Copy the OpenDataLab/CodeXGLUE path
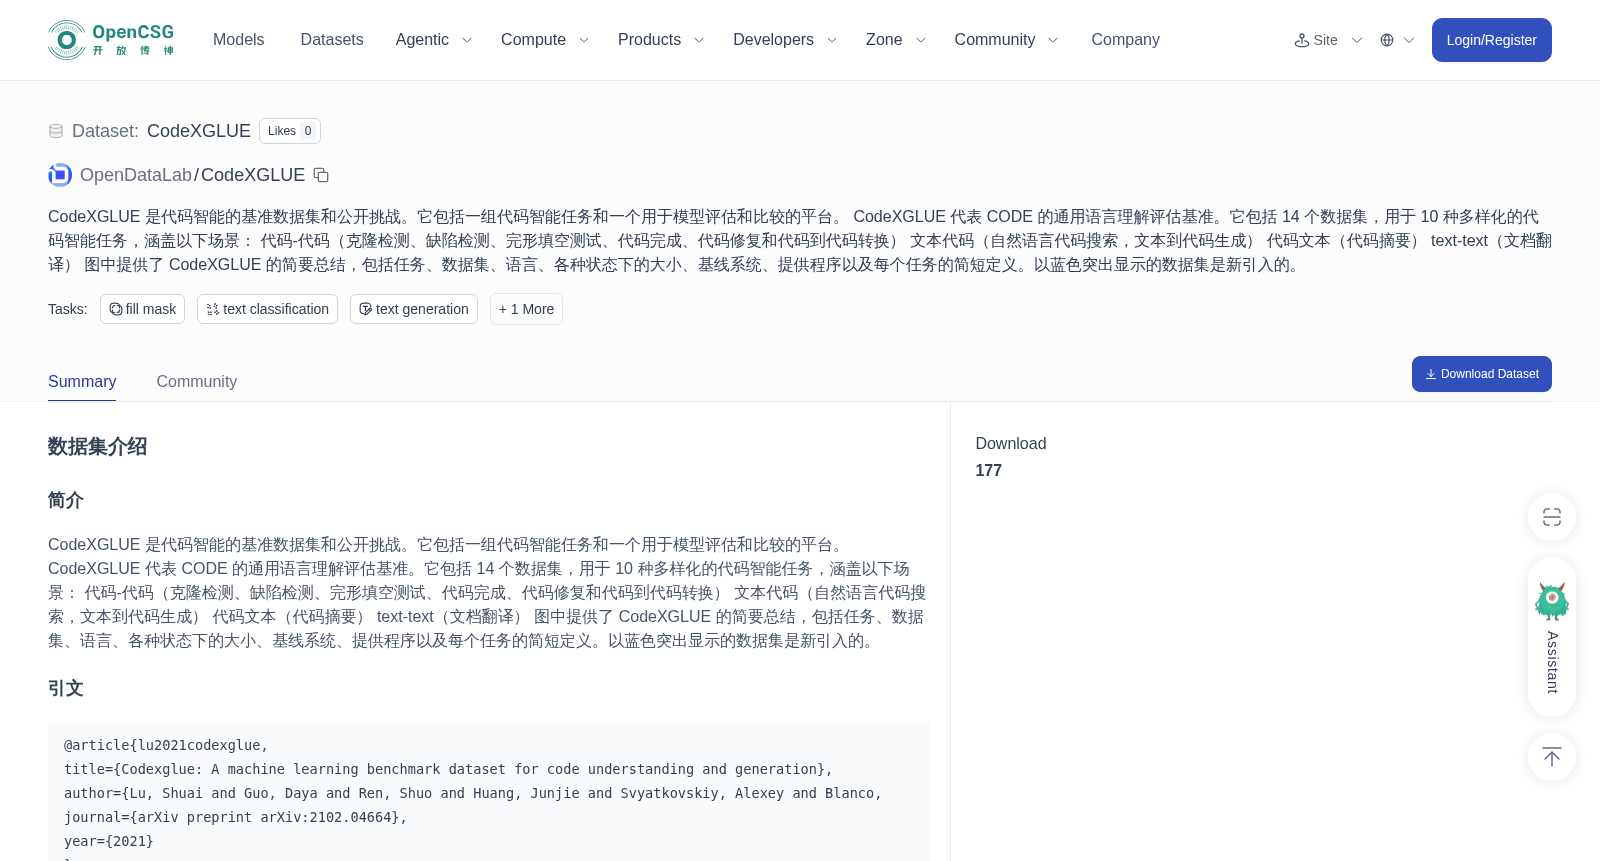Image resolution: width=1600 pixels, height=861 pixels. coord(321,175)
